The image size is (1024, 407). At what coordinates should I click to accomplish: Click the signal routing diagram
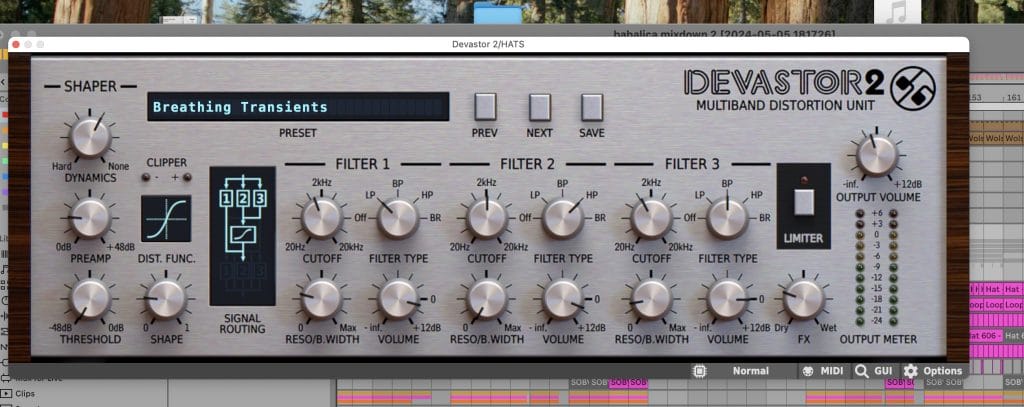(241, 235)
